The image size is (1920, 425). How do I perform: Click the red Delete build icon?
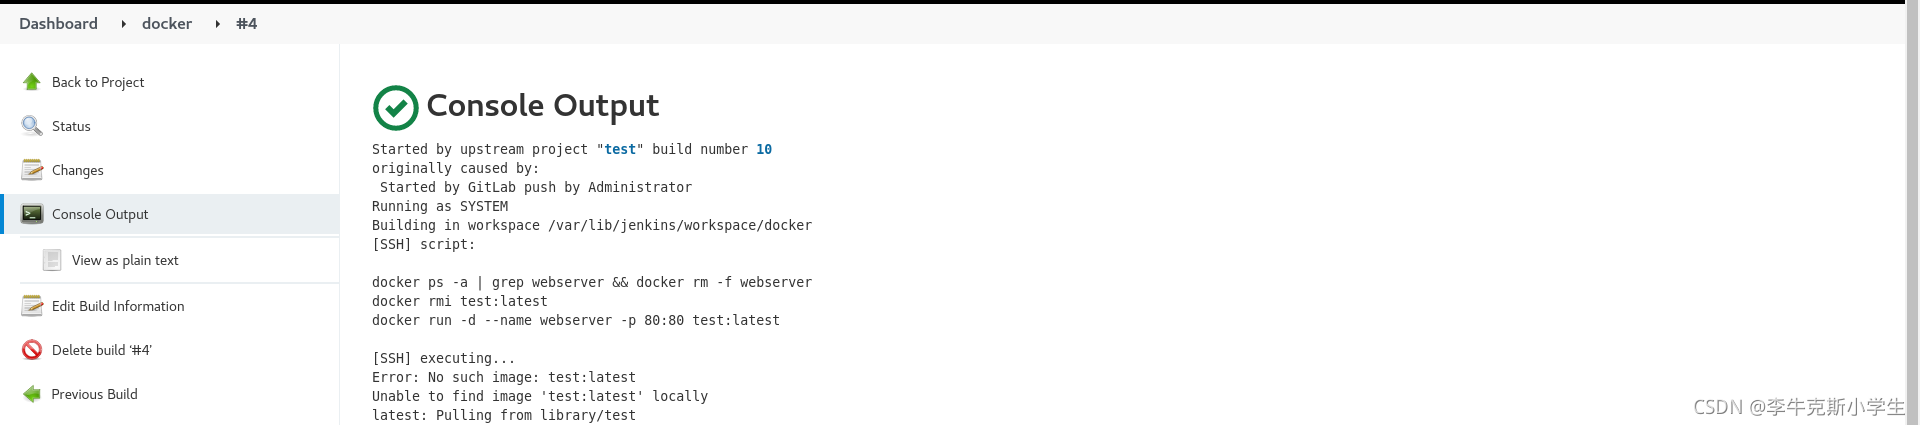[x=32, y=350]
